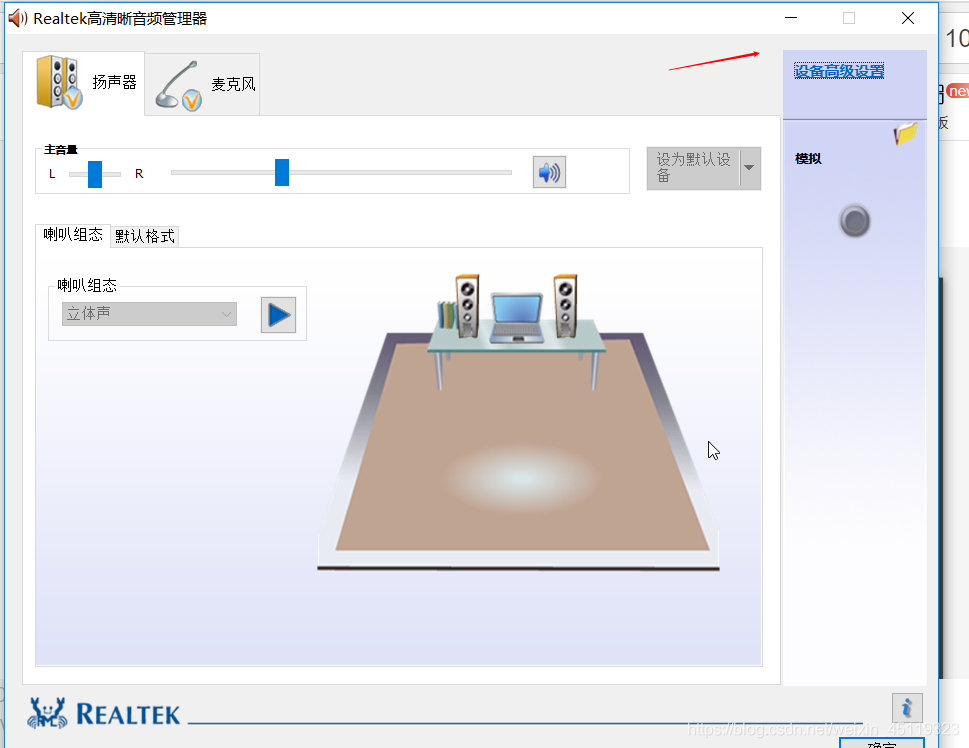
Task: Expand the default device dropdown arrow
Action: click(x=750, y=168)
